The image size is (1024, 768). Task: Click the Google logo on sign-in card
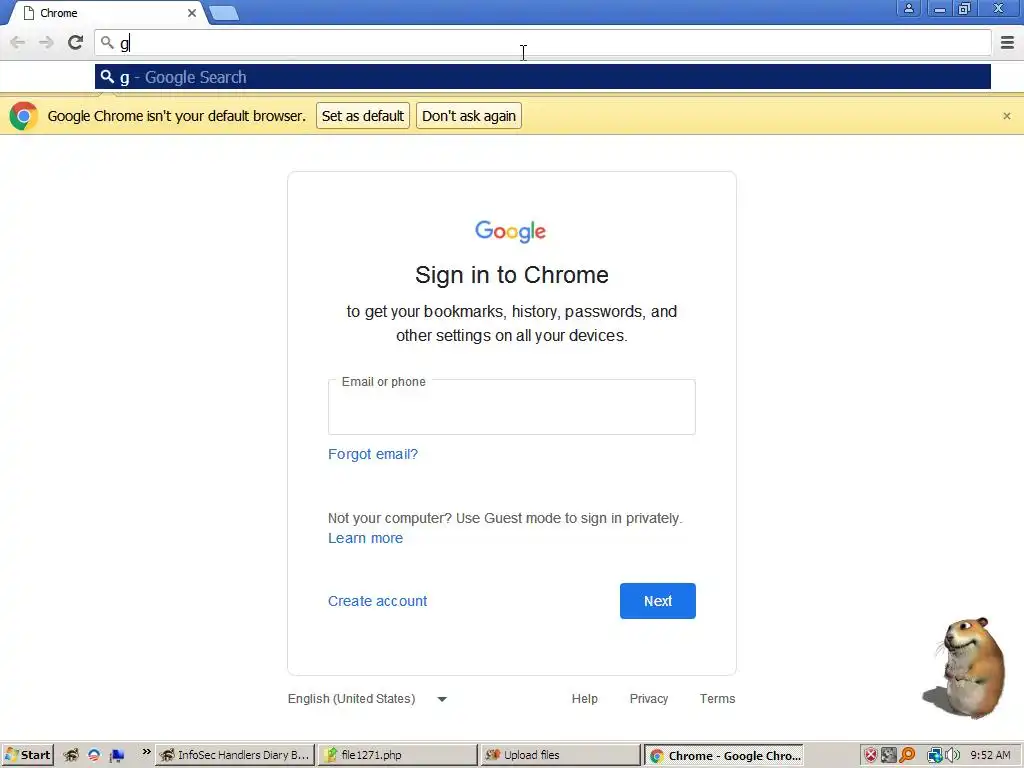511,231
